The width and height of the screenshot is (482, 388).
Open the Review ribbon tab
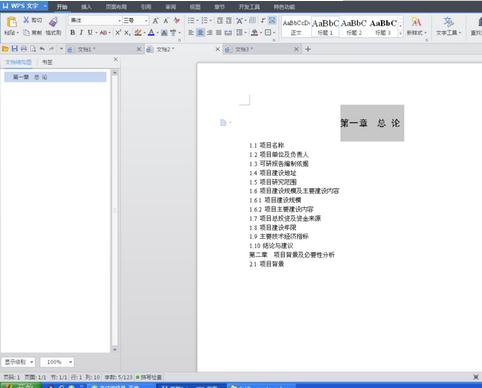[x=170, y=7]
